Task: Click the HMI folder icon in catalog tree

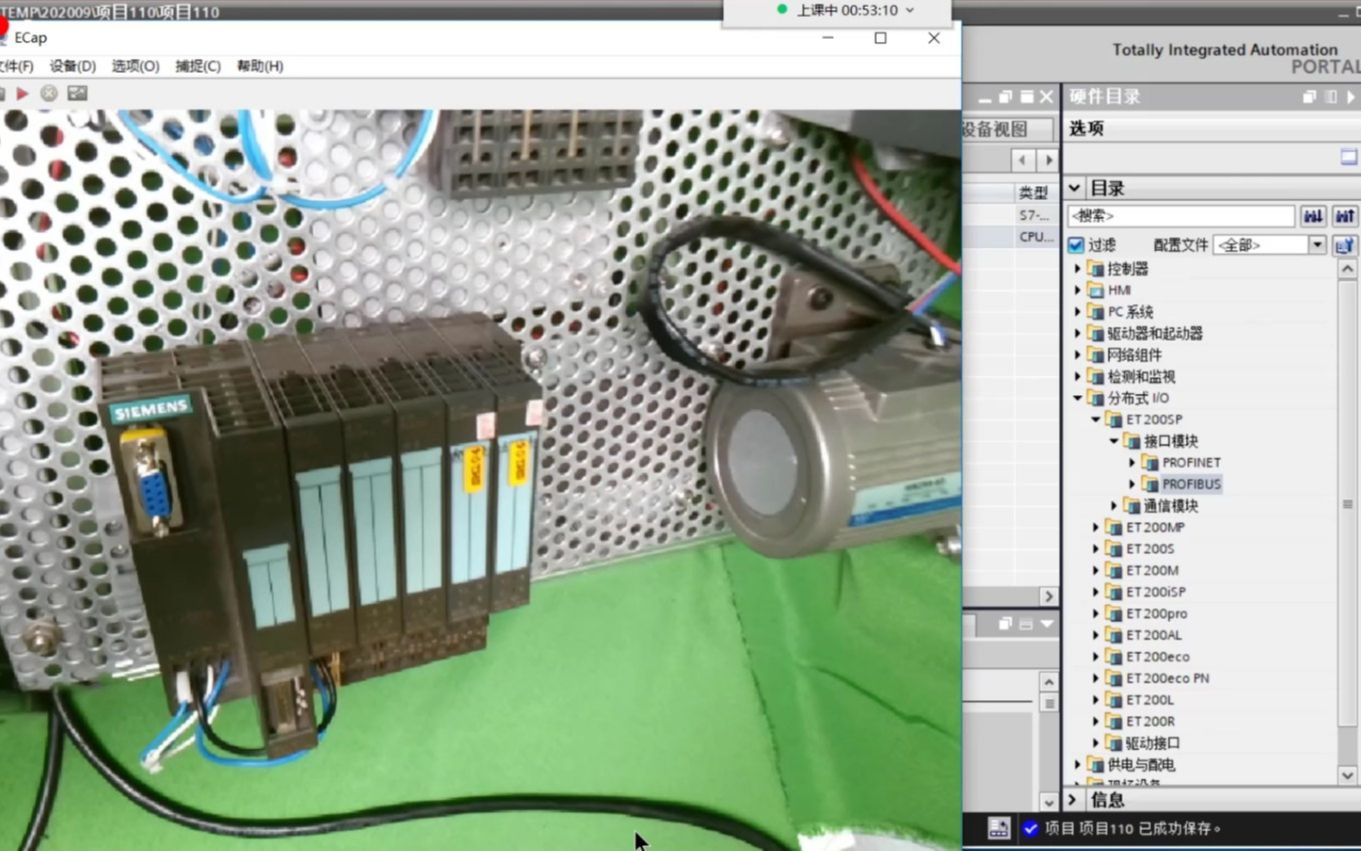Action: tap(1096, 290)
